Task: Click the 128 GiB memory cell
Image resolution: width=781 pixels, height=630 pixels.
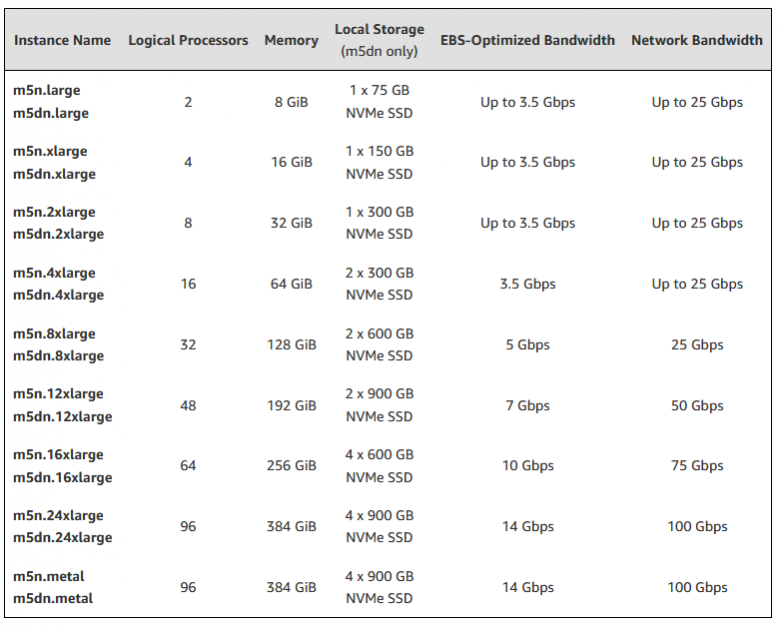Action: click(x=291, y=345)
